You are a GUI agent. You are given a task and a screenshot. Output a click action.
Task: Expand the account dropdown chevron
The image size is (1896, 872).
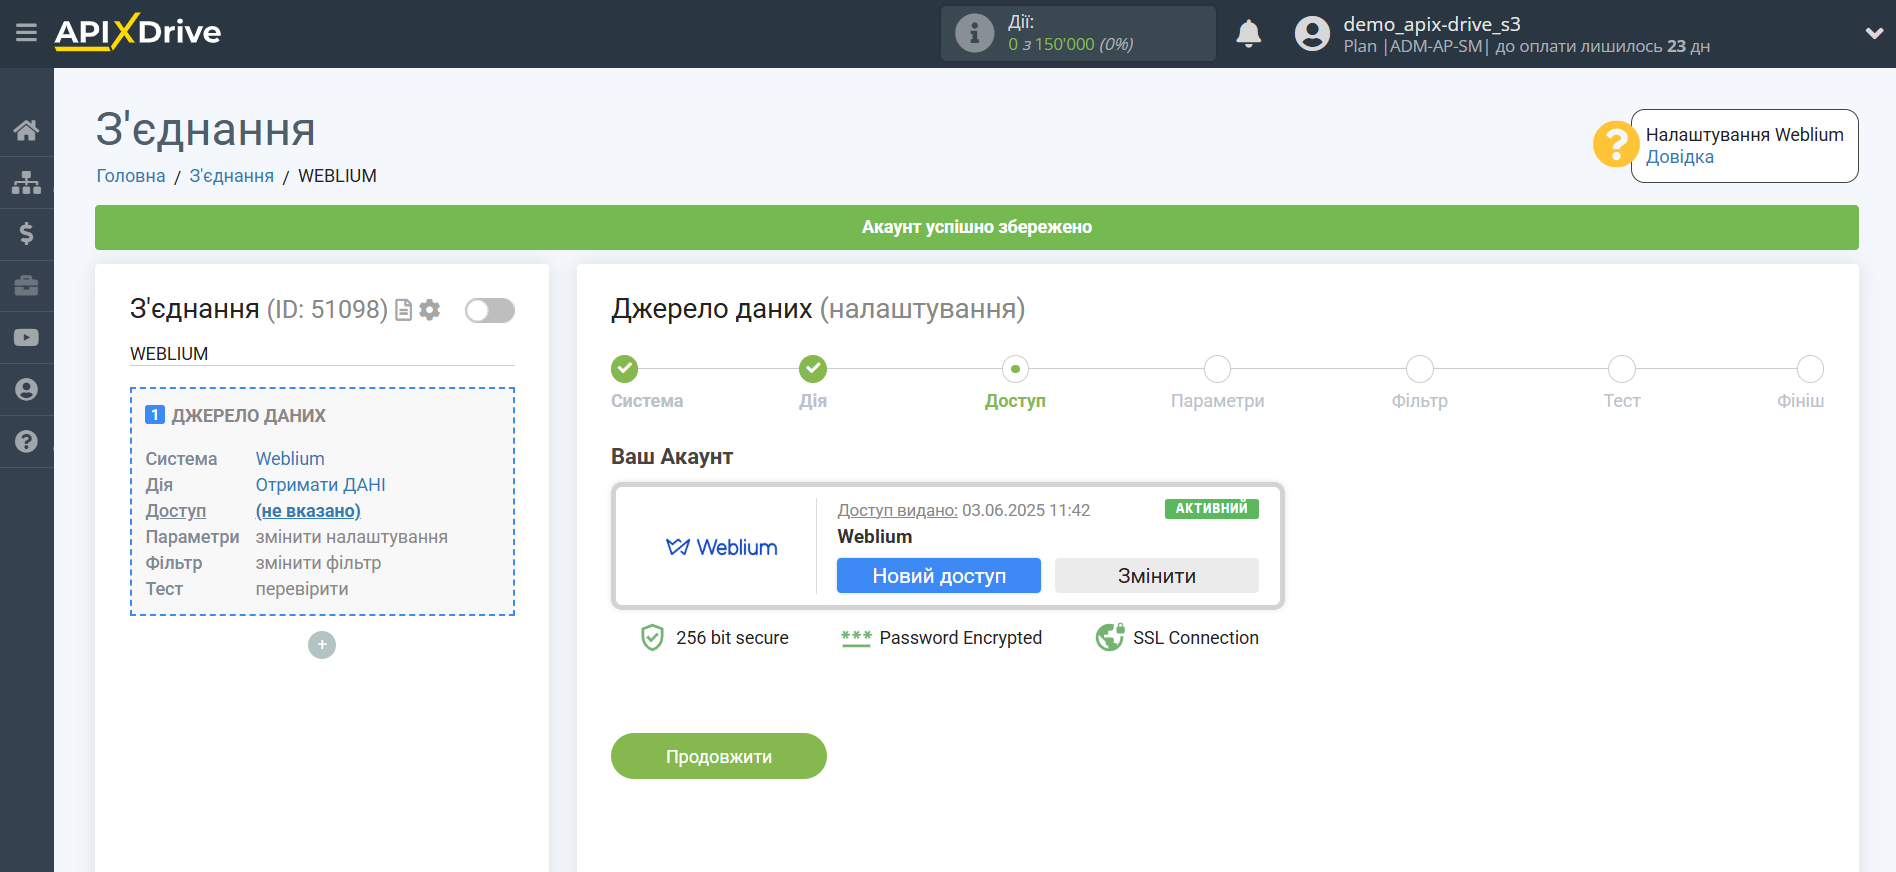pos(1874,33)
